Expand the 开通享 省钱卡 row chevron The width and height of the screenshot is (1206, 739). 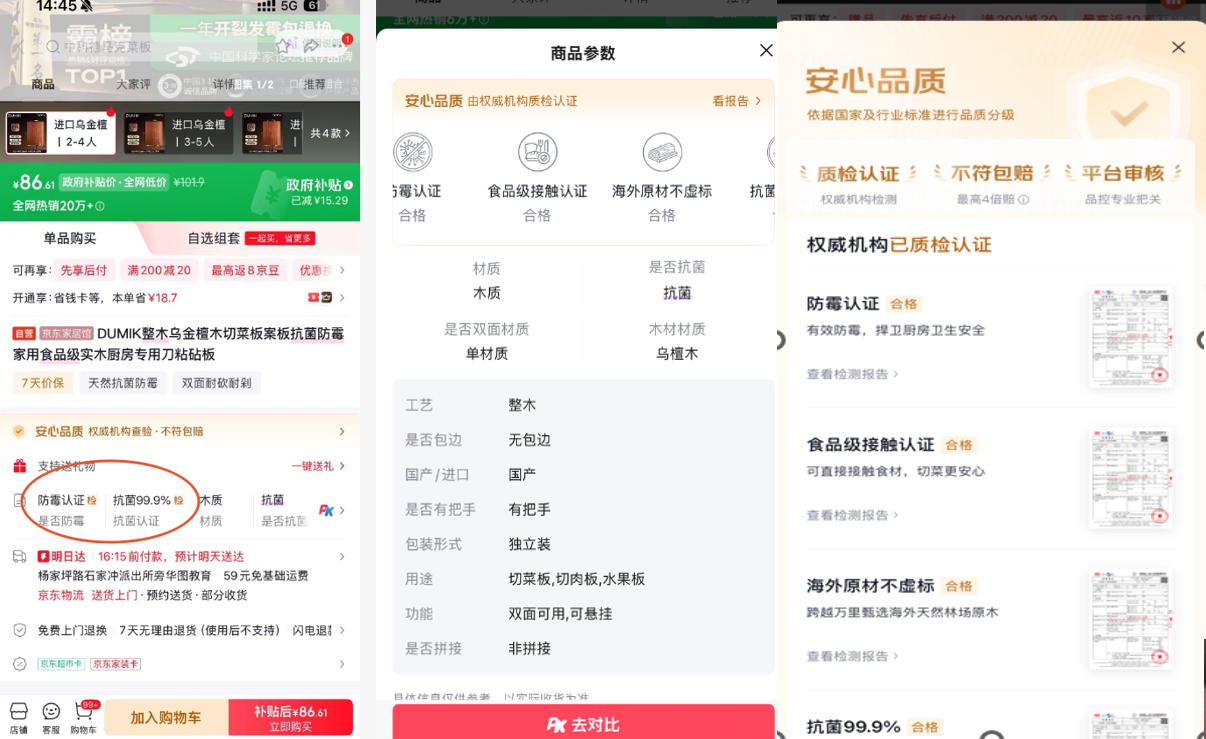(x=342, y=297)
